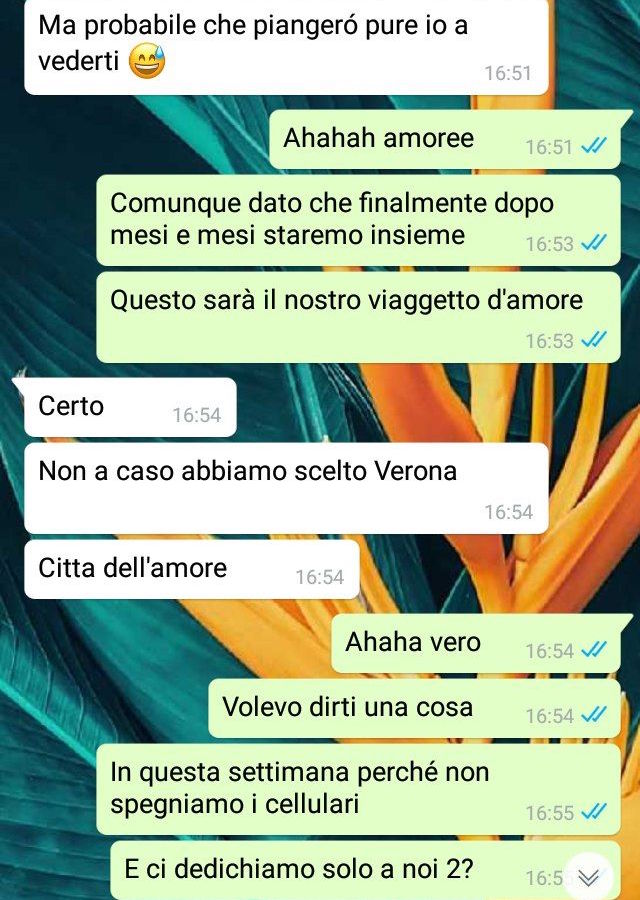Tap 'Questo sarà il nostro viaggetto d'amore' bubble

359,317
